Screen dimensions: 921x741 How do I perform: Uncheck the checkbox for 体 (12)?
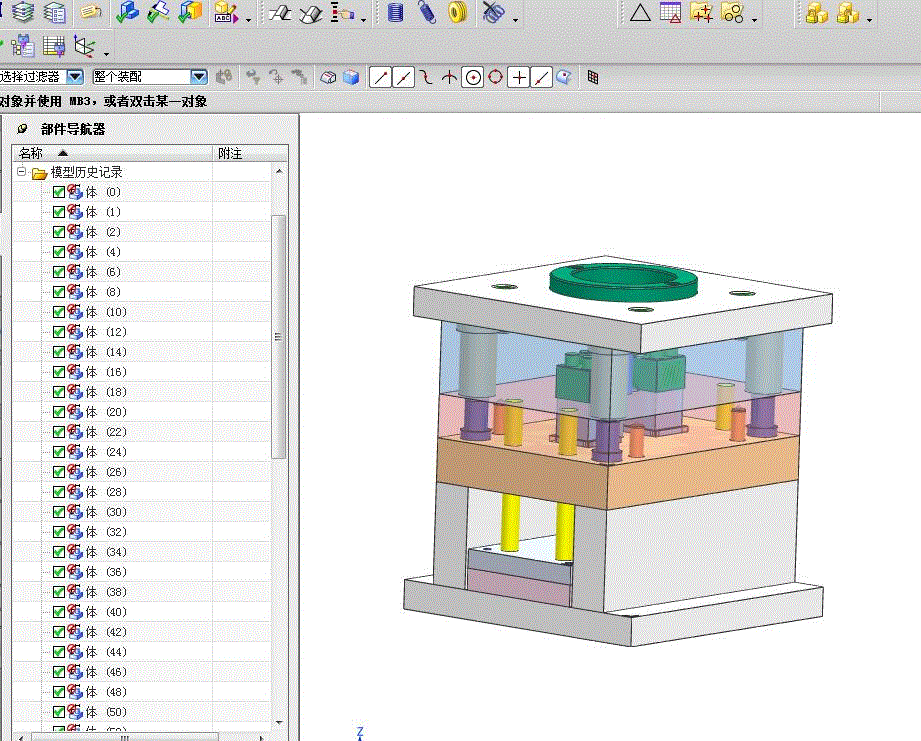click(58, 332)
